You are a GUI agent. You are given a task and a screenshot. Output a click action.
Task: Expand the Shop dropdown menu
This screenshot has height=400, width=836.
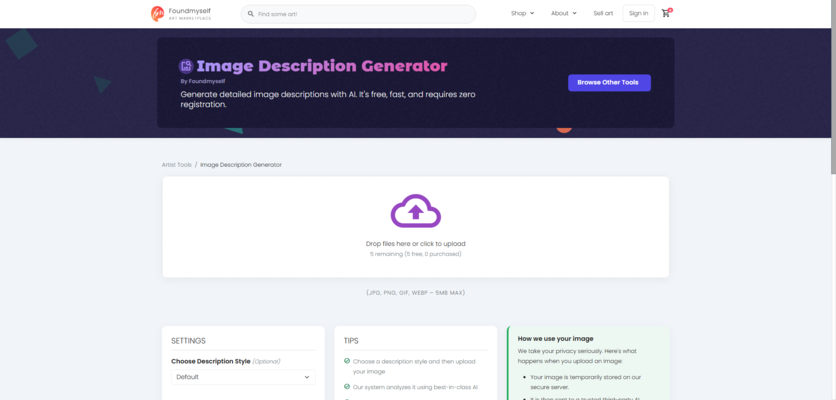click(522, 13)
